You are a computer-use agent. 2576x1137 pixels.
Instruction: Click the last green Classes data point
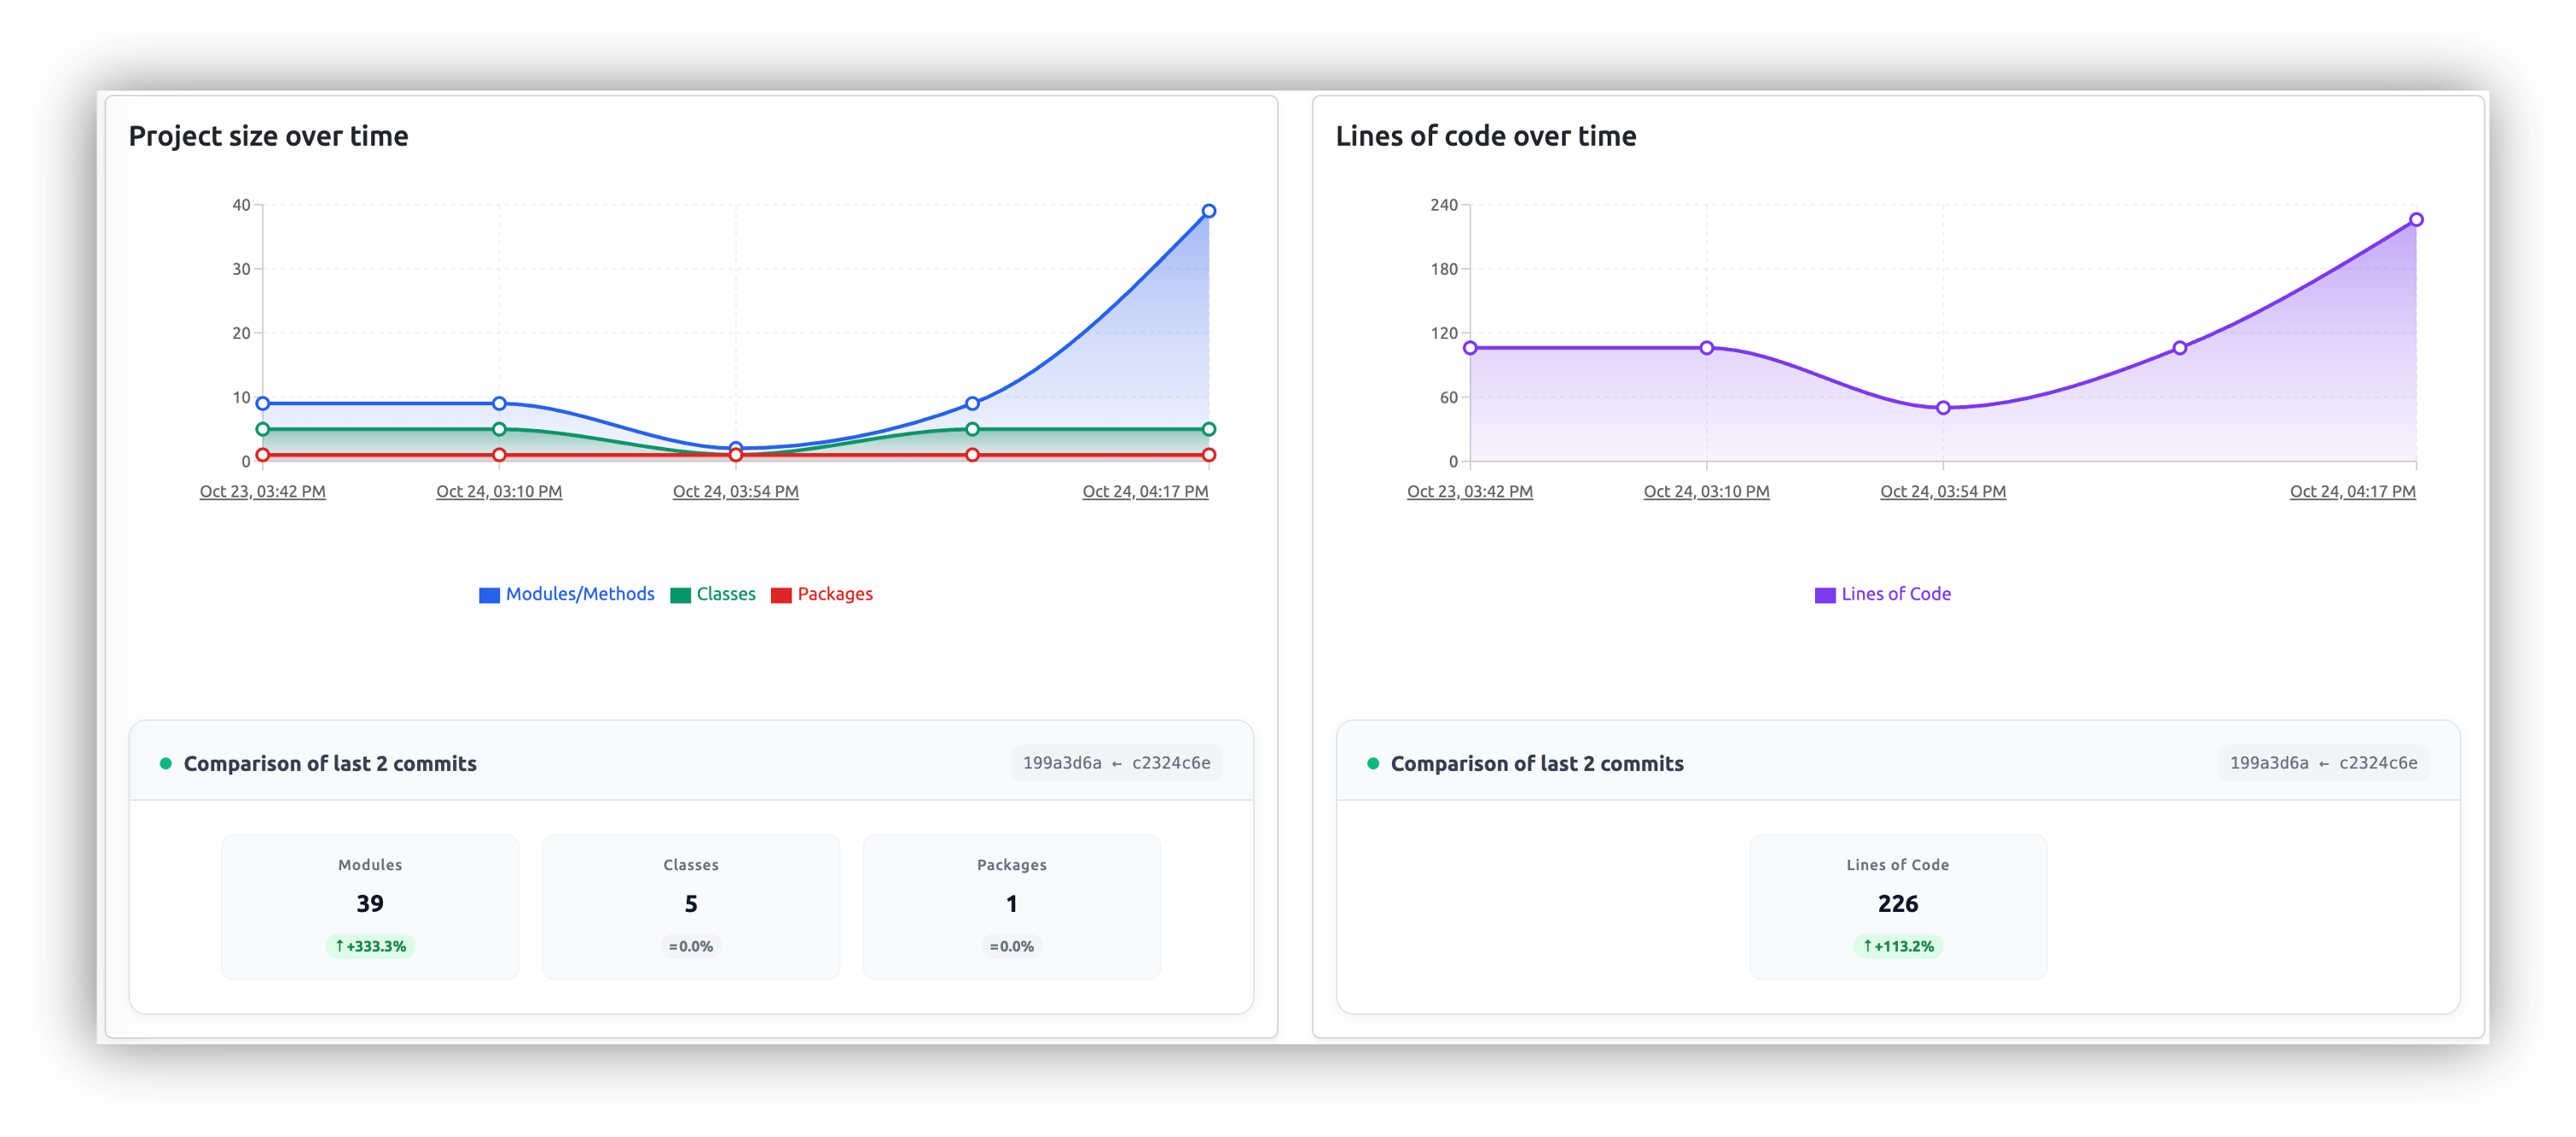point(1209,429)
